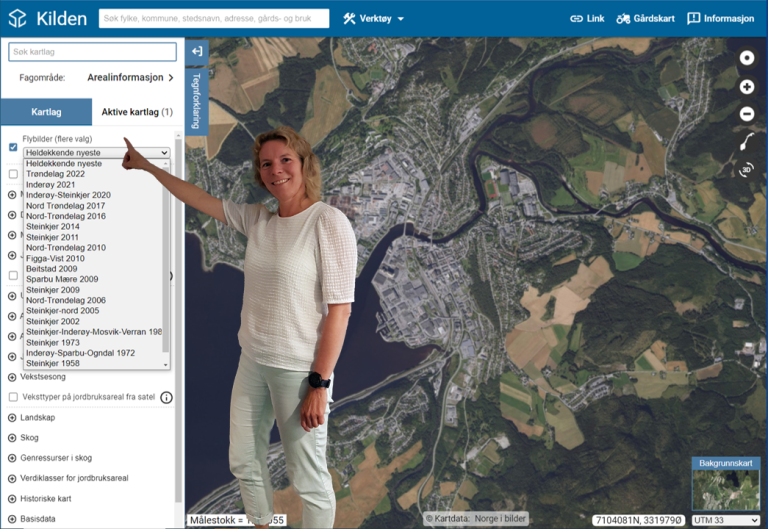Choose Steinkjer 2002 imagery

click(x=52, y=321)
